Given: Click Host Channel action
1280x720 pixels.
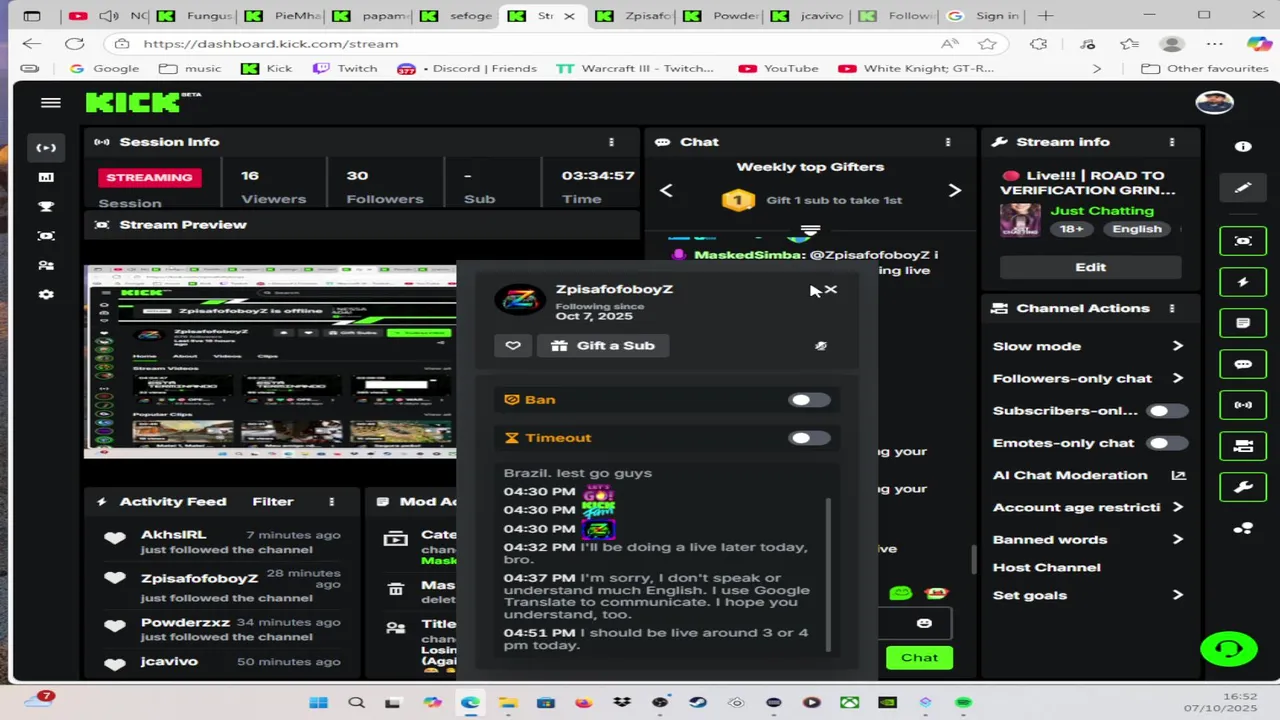Looking at the screenshot, I should pyautogui.click(x=1046, y=567).
